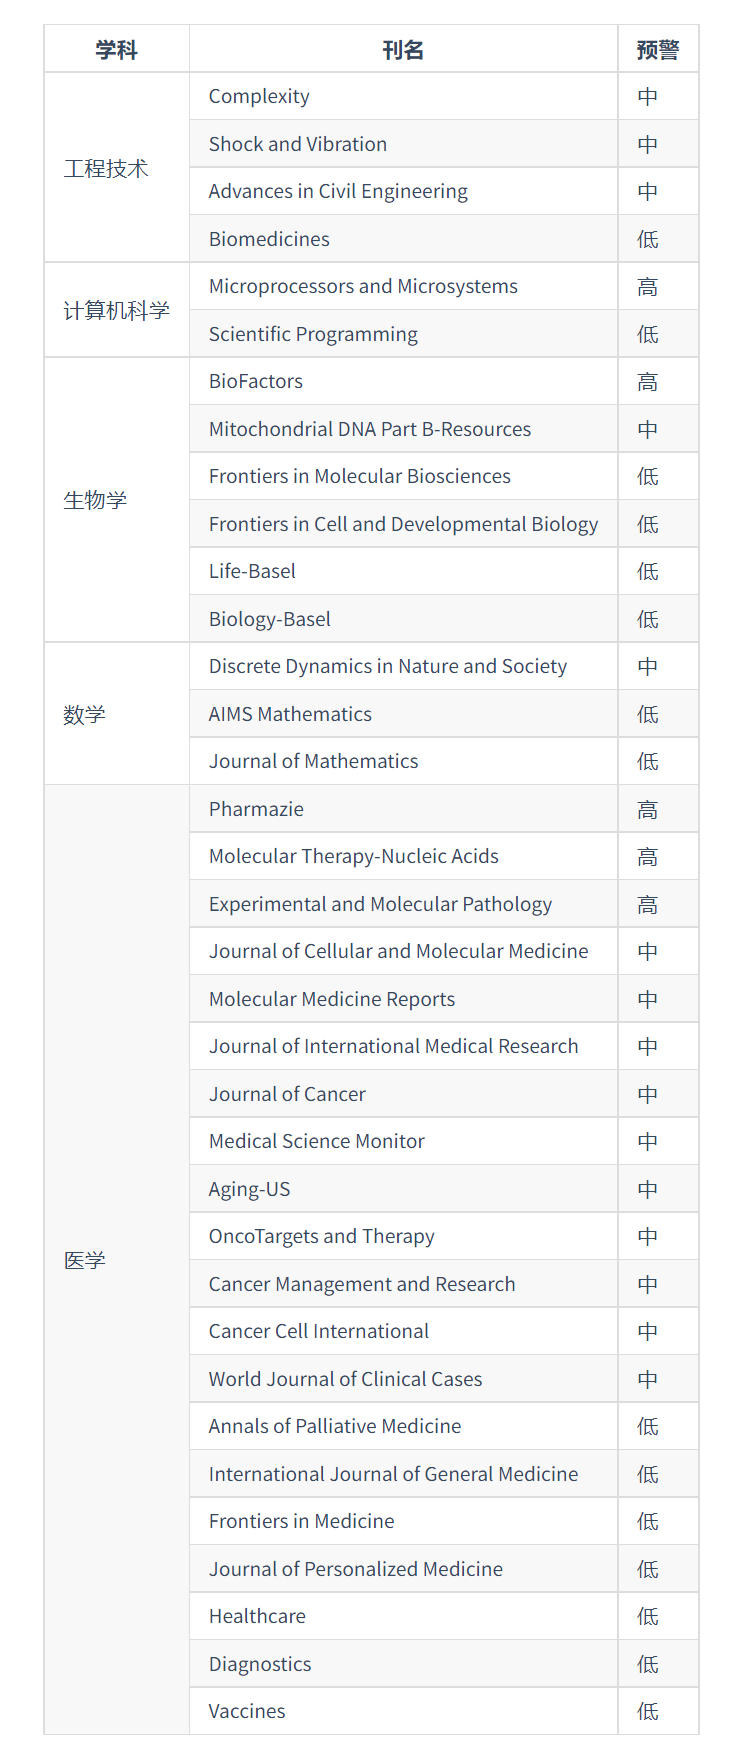Image resolution: width=750 pixels, height=1758 pixels.
Task: Select Discrete Dynamics in Nature and Society
Action: click(387, 667)
